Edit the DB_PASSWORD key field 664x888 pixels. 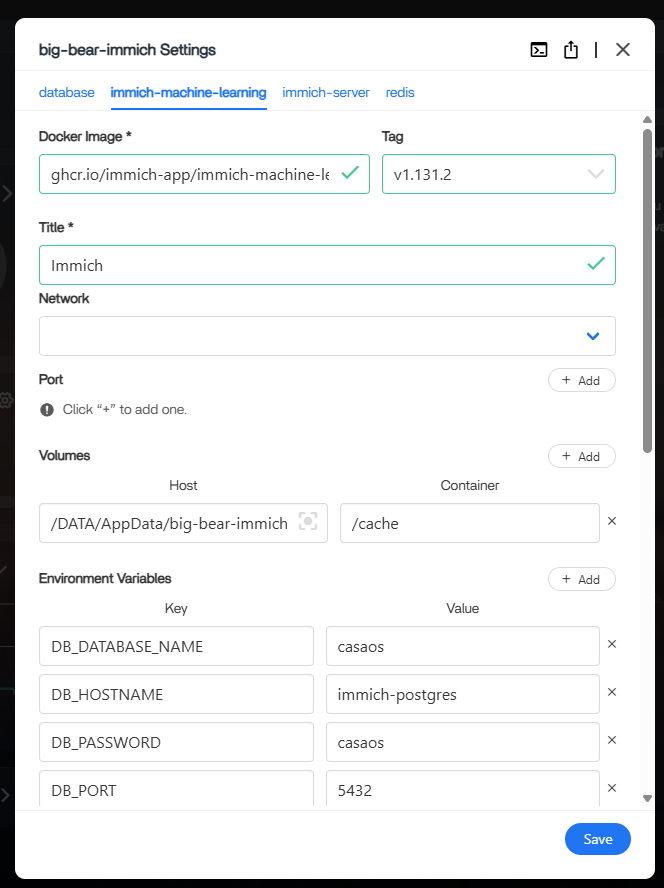[176, 742]
